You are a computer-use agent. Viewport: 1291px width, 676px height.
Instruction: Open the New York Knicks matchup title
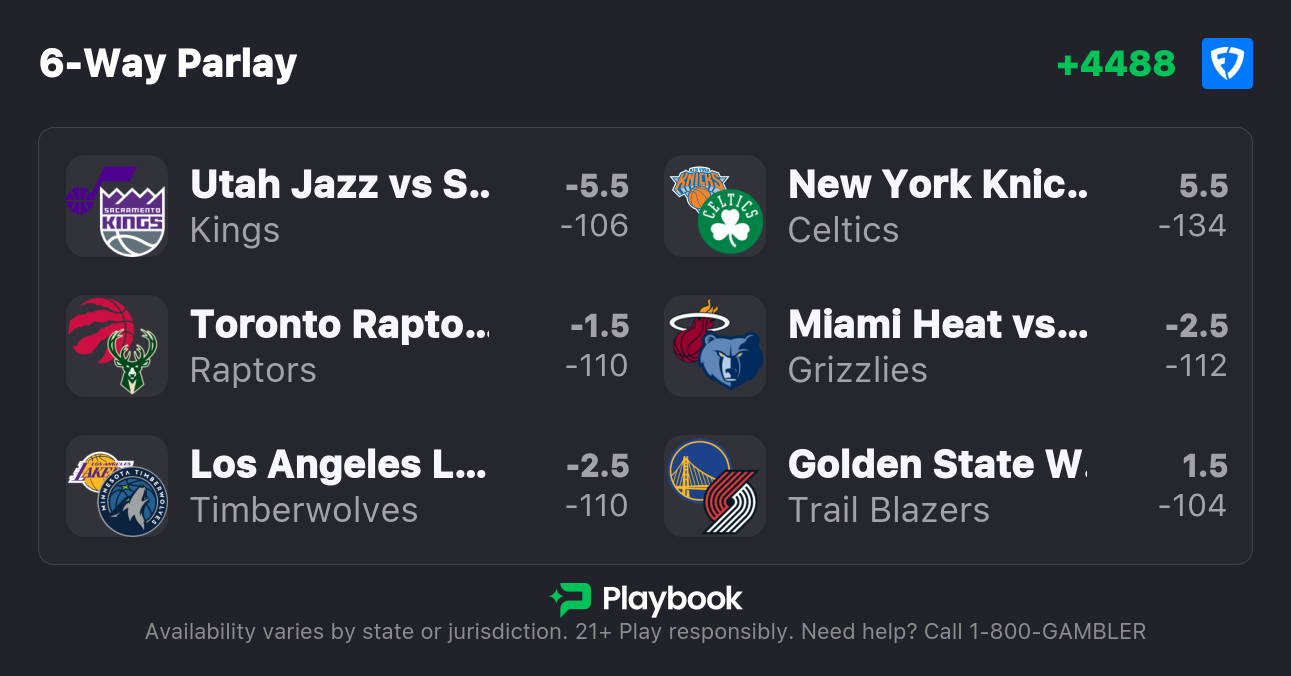point(937,185)
